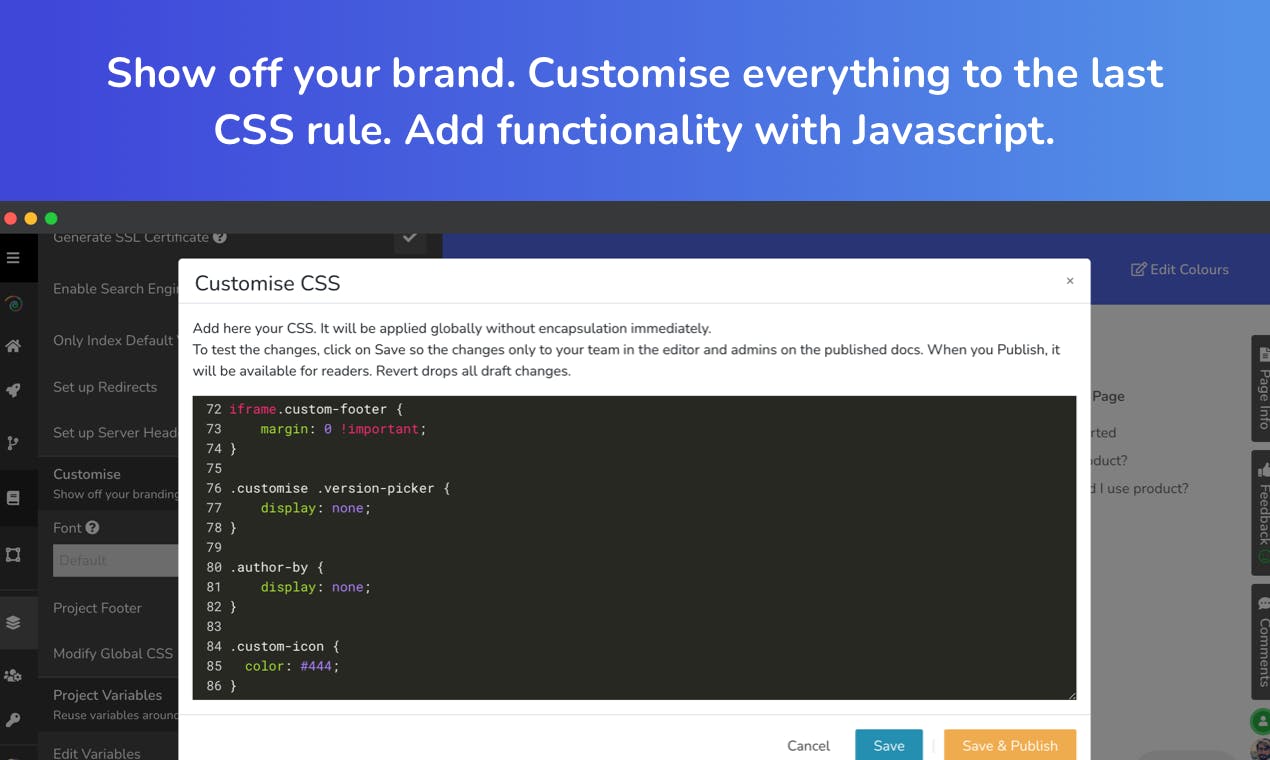Click the book documentation icon in sidebar
The height and width of the screenshot is (760, 1270).
tap(13, 498)
